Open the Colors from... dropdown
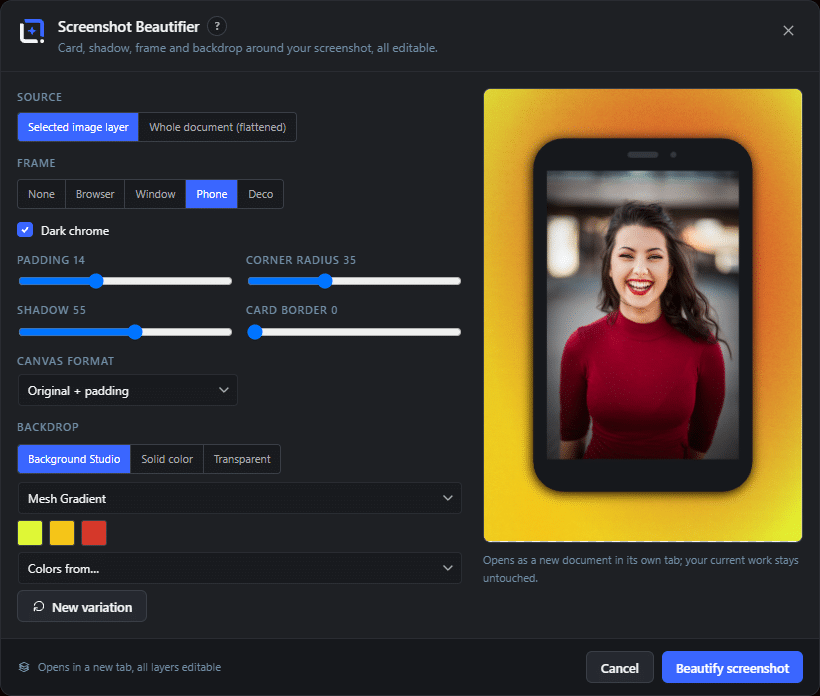The height and width of the screenshot is (696, 820). (240, 568)
